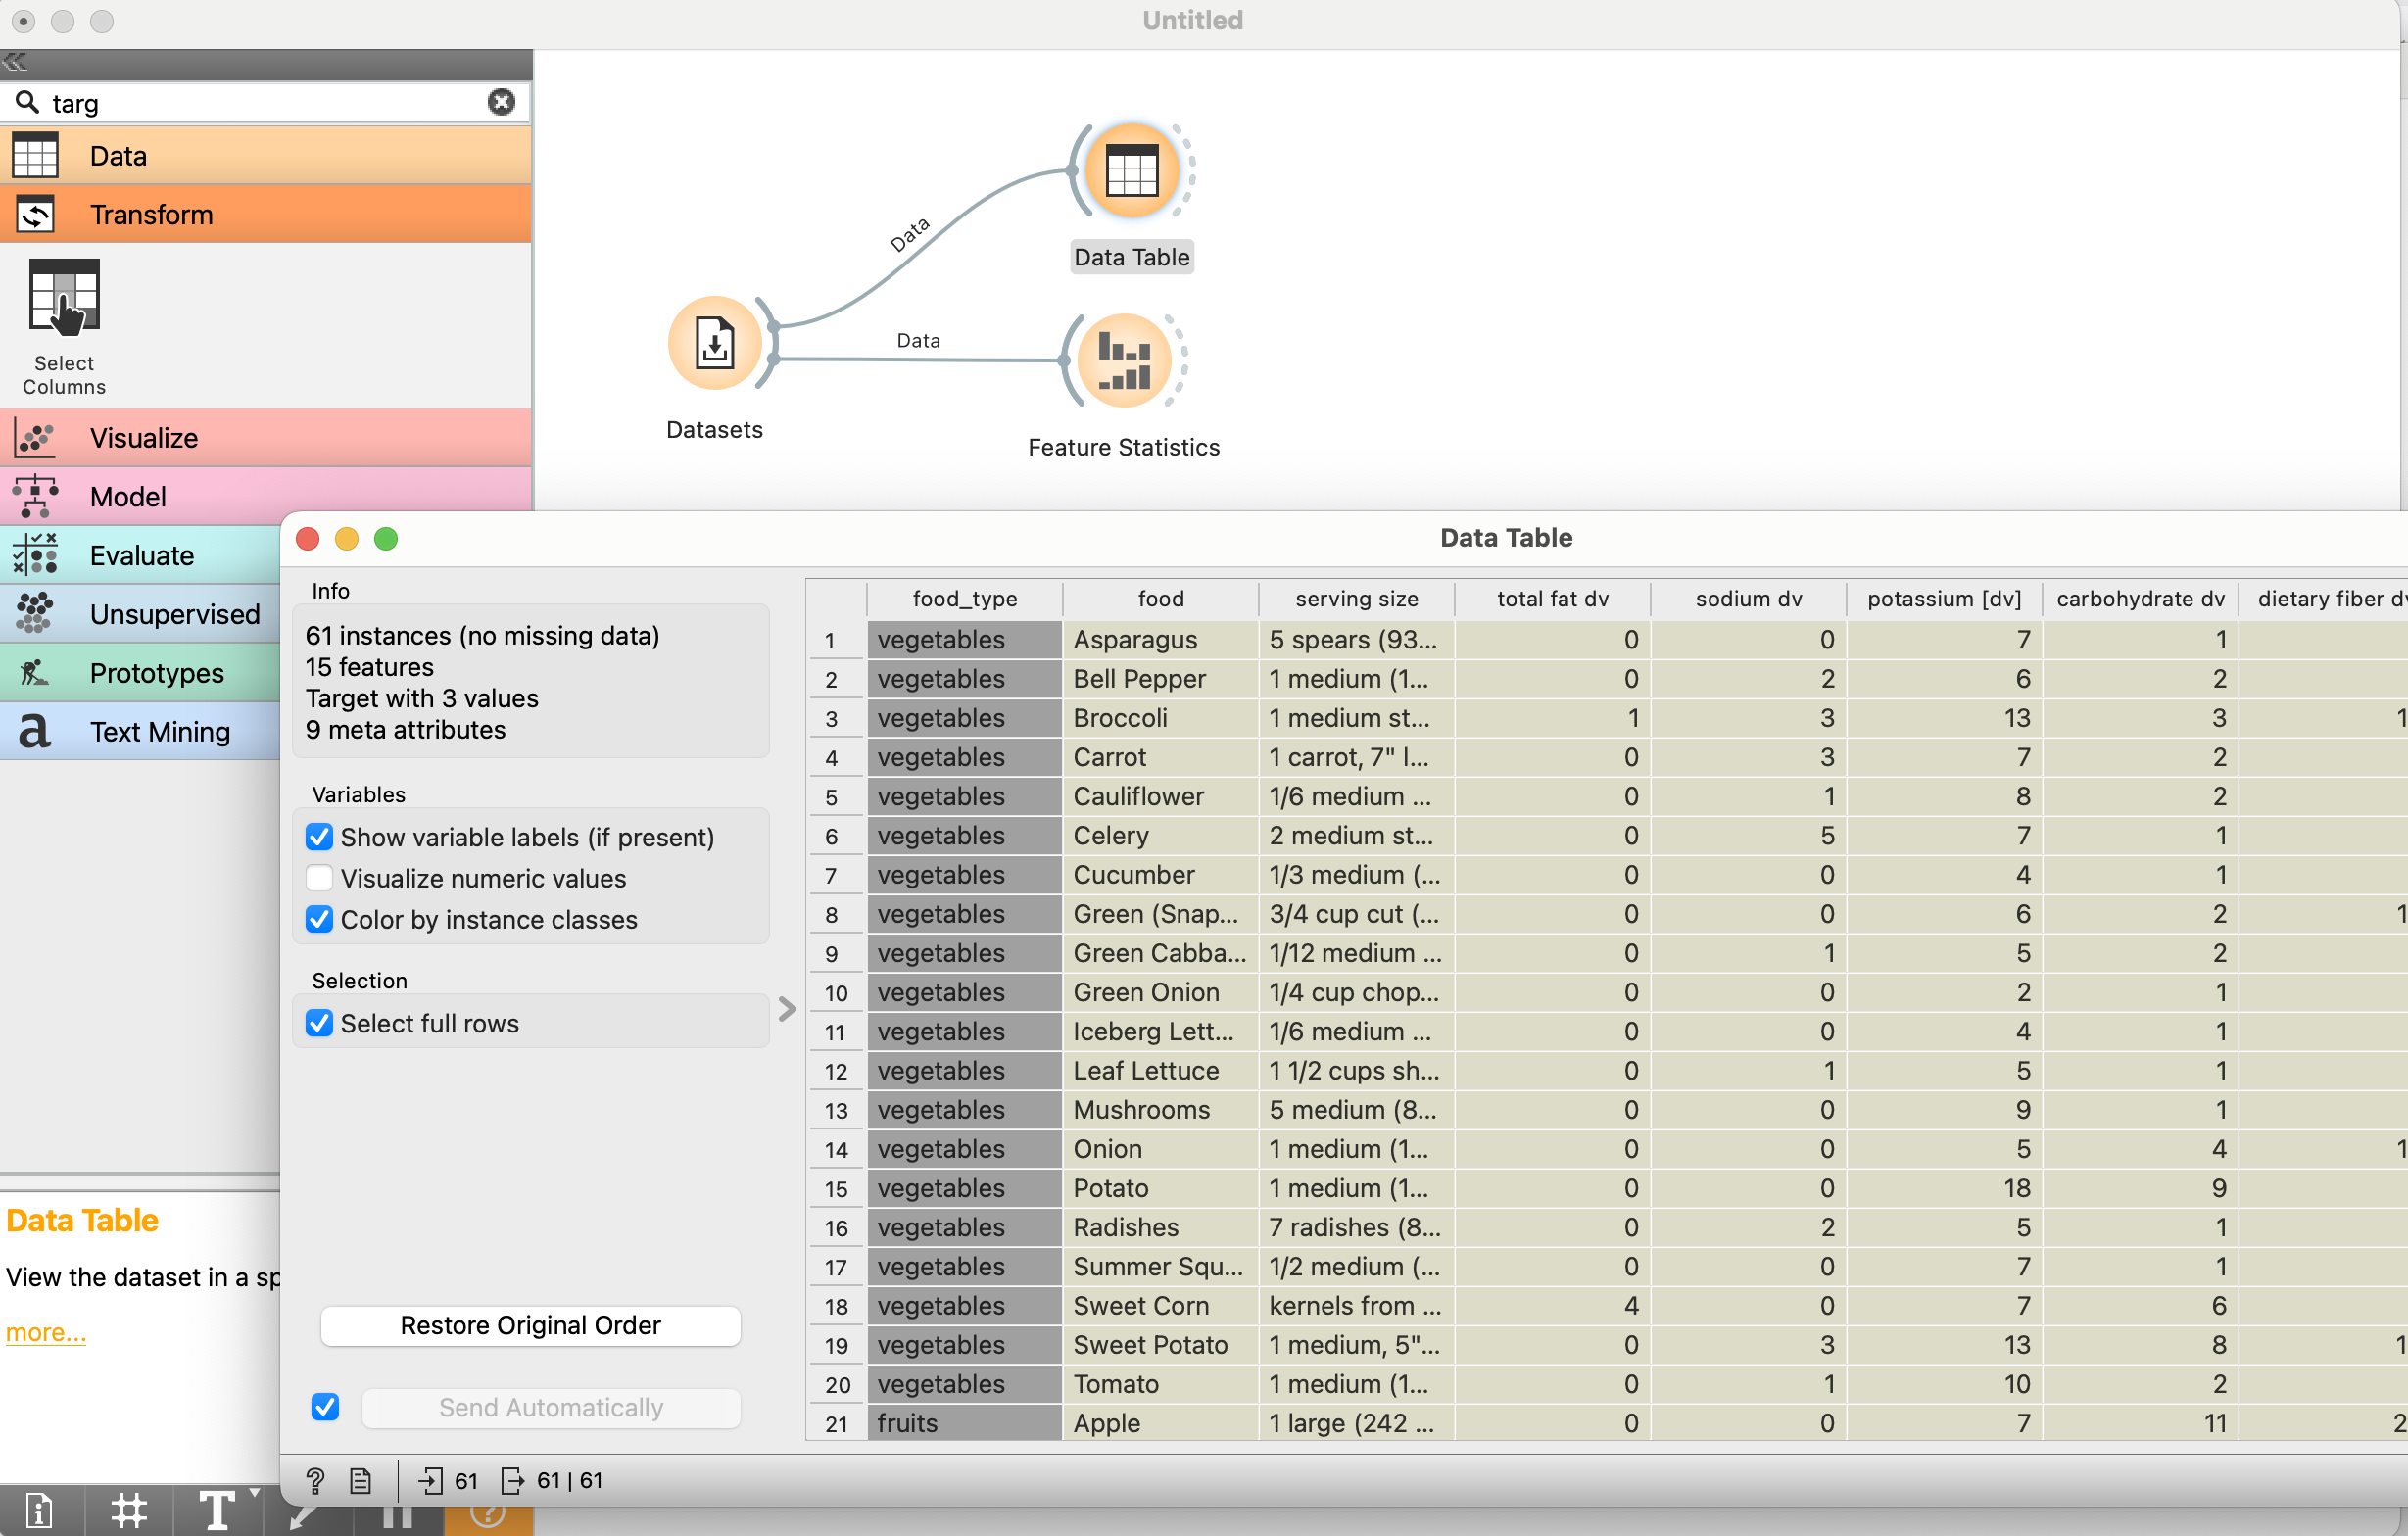The width and height of the screenshot is (2408, 1536).
Task: Click the Celery food cell
Action: pos(1160,836)
